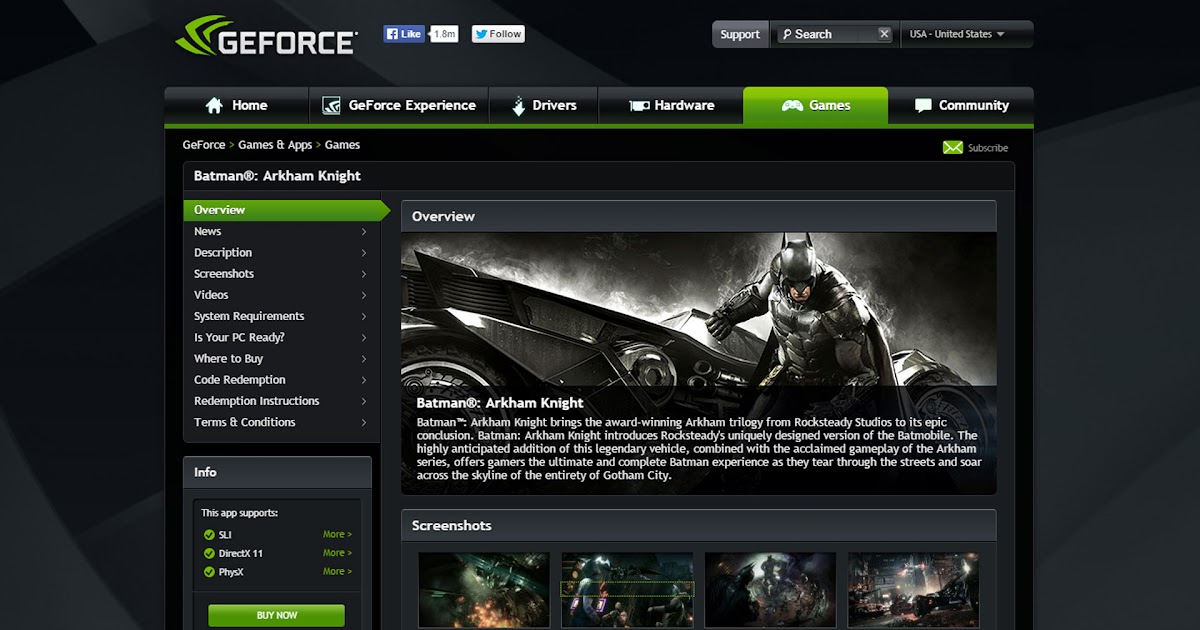This screenshot has height=630, width=1200.
Task: Open the Screenshots sidebar item
Action: click(x=281, y=274)
